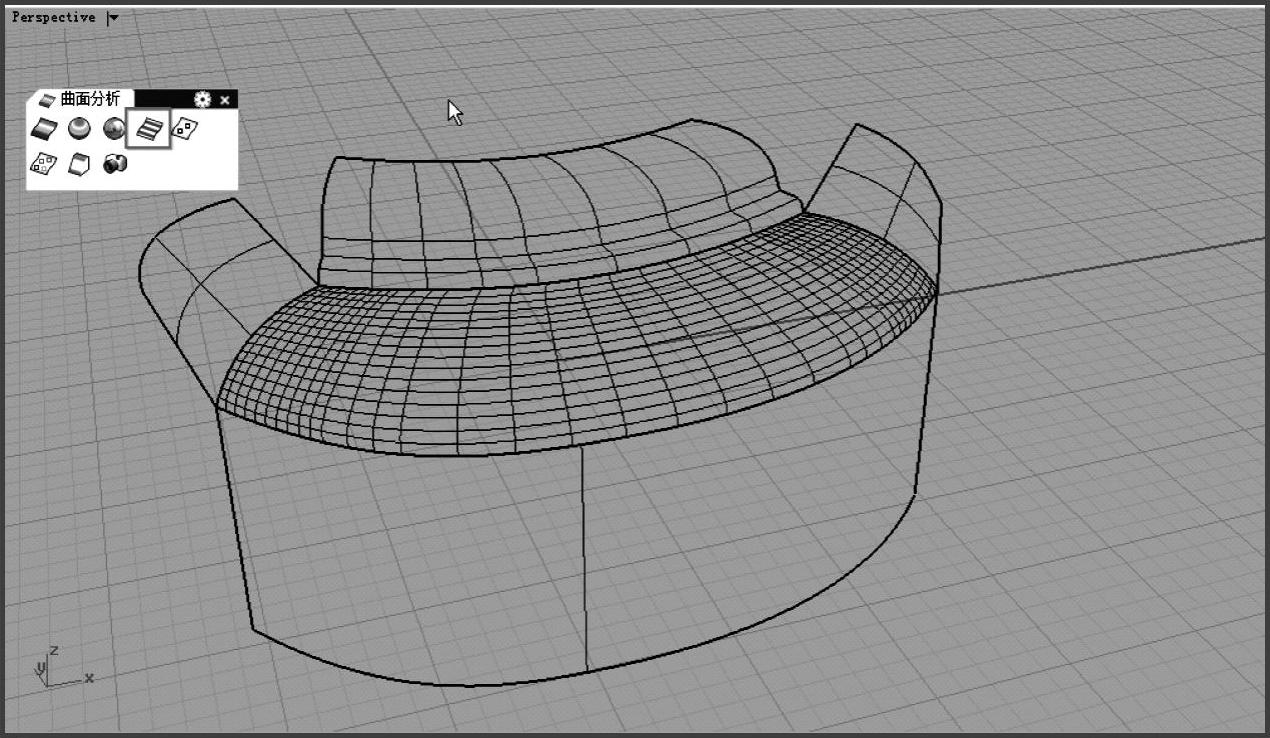Click the camera capture icon
Screen dimensions: 1270x738
(114, 163)
